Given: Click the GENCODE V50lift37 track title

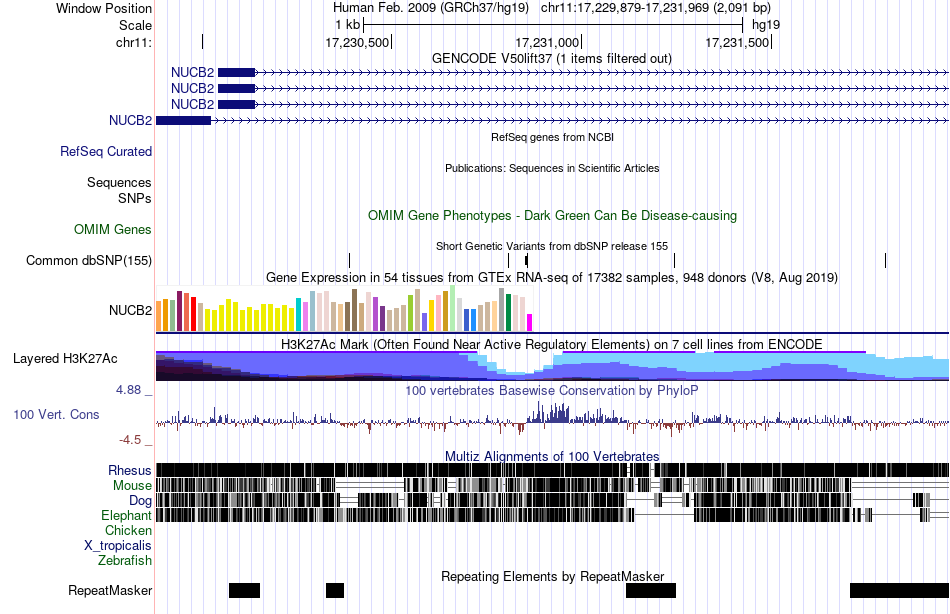Looking at the screenshot, I should point(551,59).
